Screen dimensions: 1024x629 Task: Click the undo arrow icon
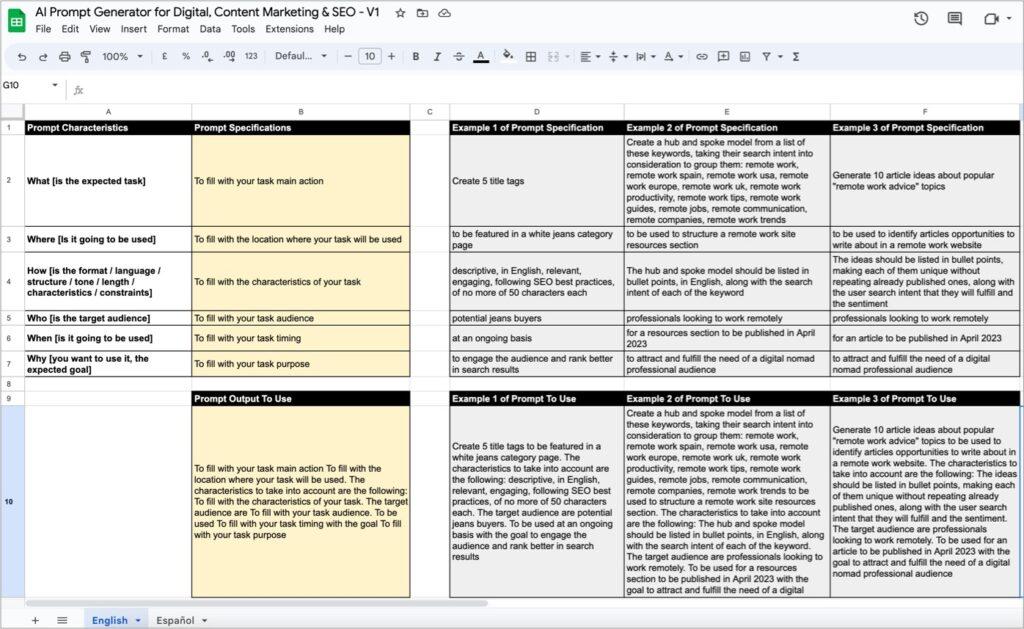point(22,57)
